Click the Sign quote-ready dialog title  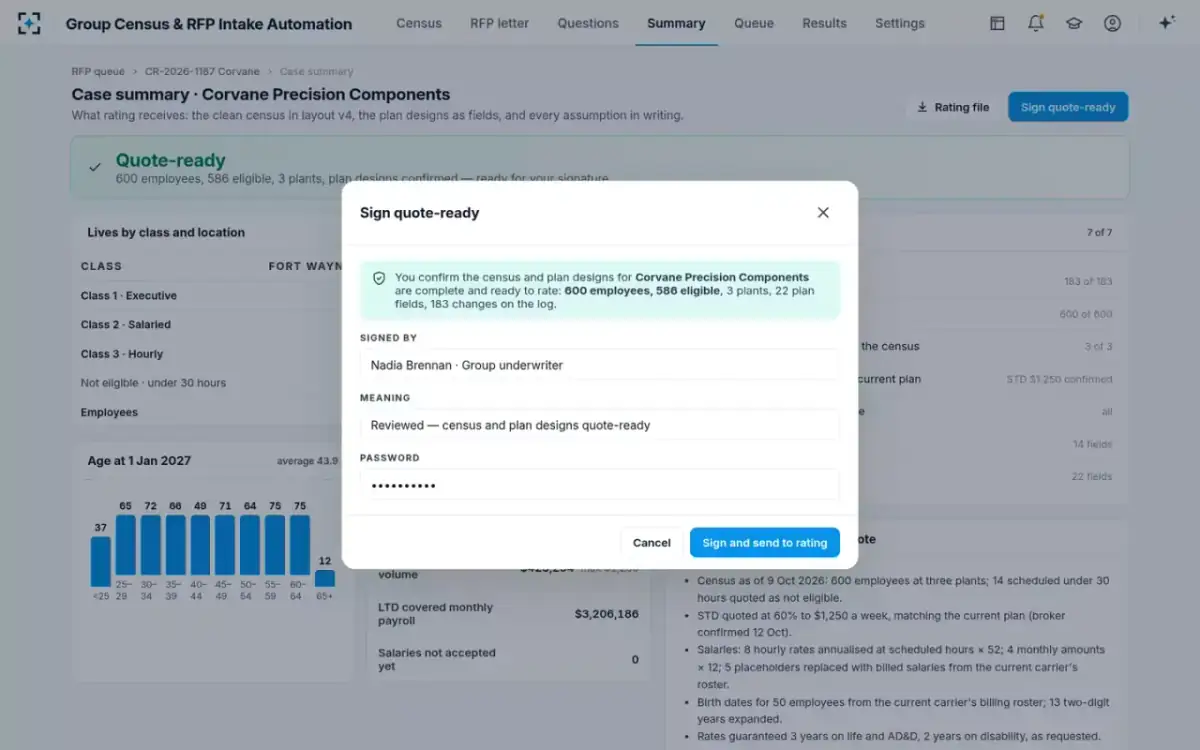pyautogui.click(x=419, y=213)
